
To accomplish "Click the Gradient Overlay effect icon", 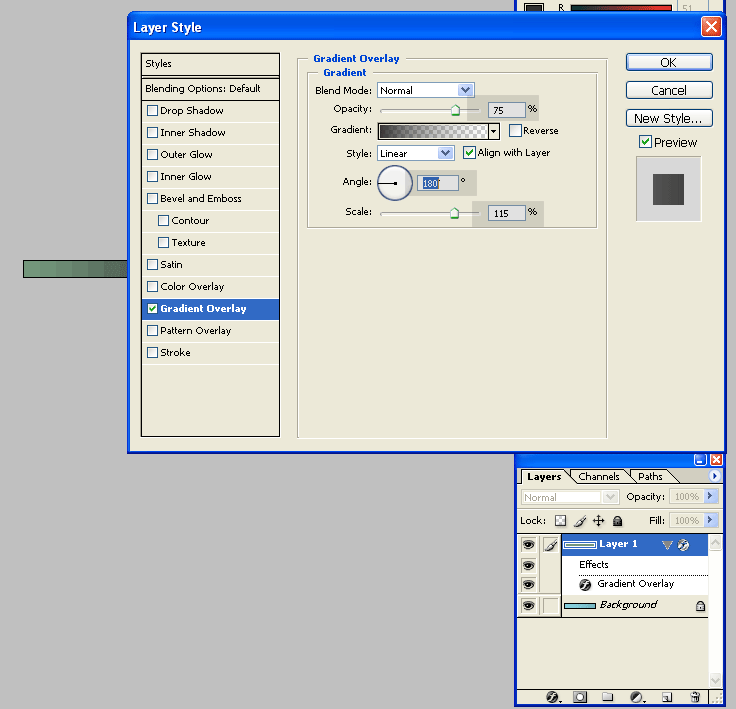I will 585,585.
